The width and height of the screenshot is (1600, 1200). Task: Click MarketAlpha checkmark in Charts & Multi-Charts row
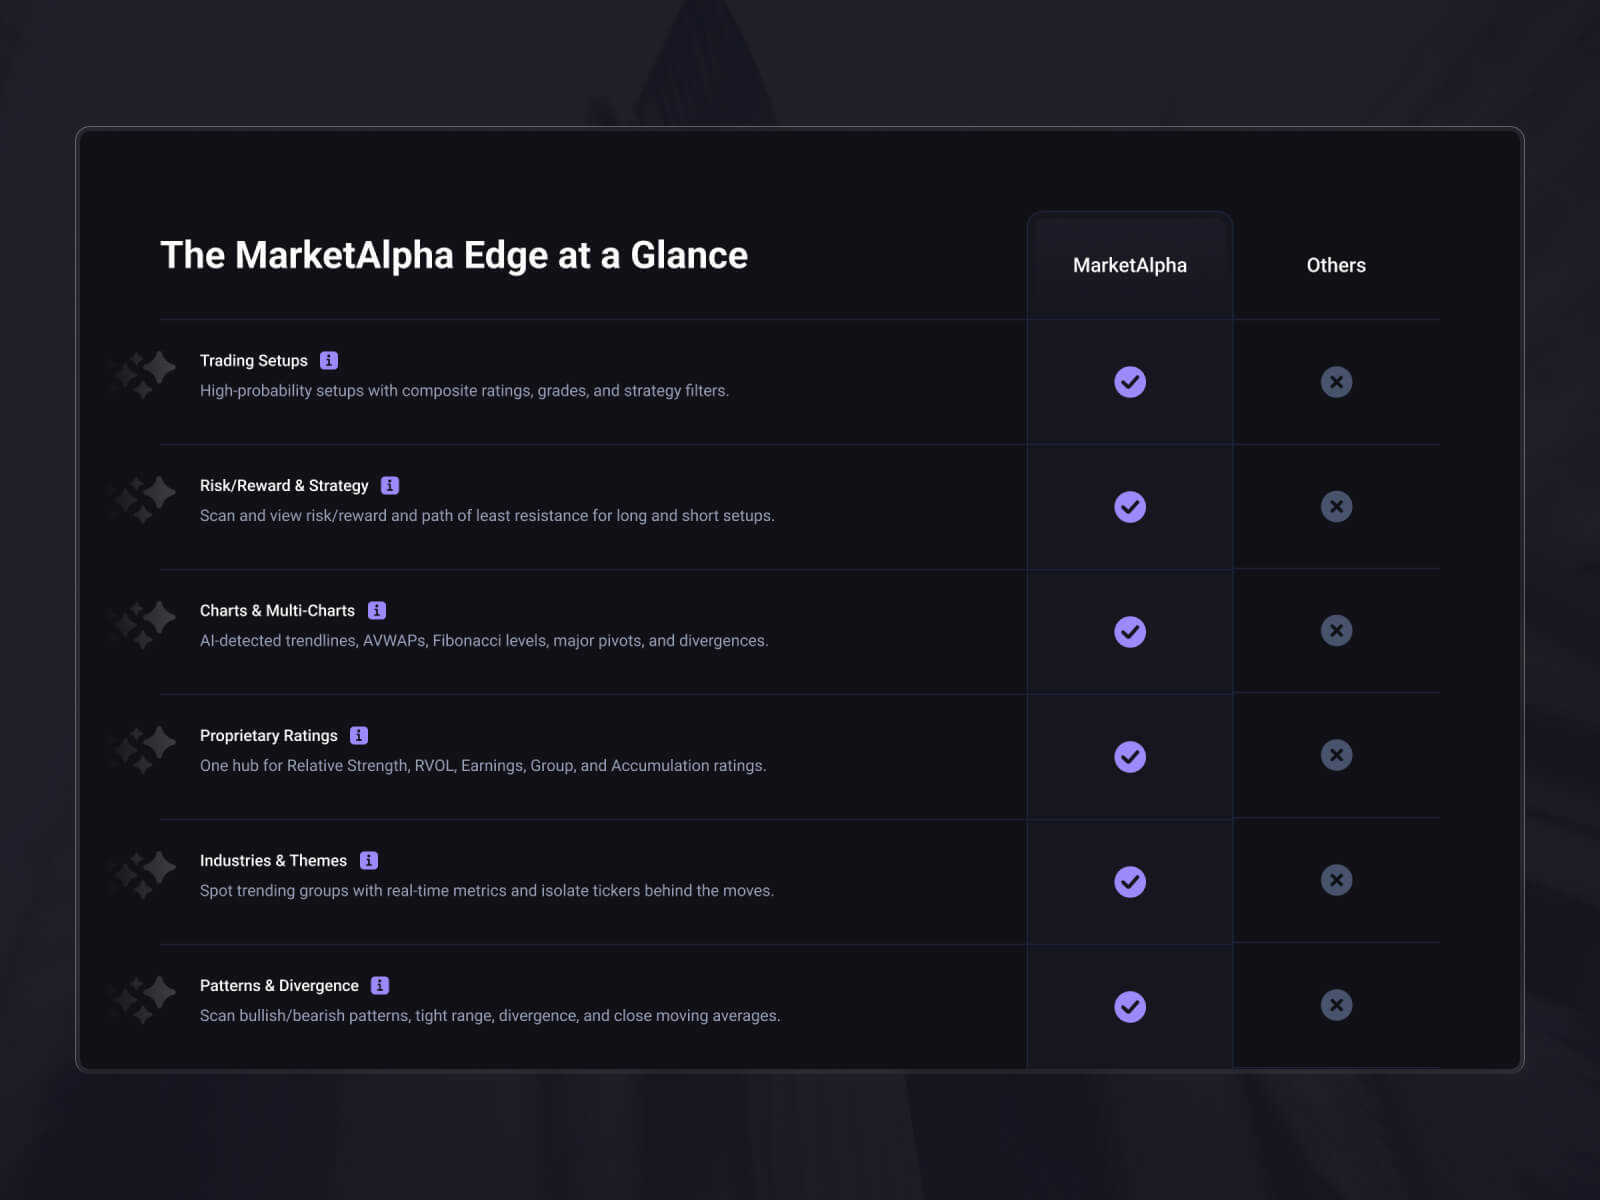(x=1130, y=632)
